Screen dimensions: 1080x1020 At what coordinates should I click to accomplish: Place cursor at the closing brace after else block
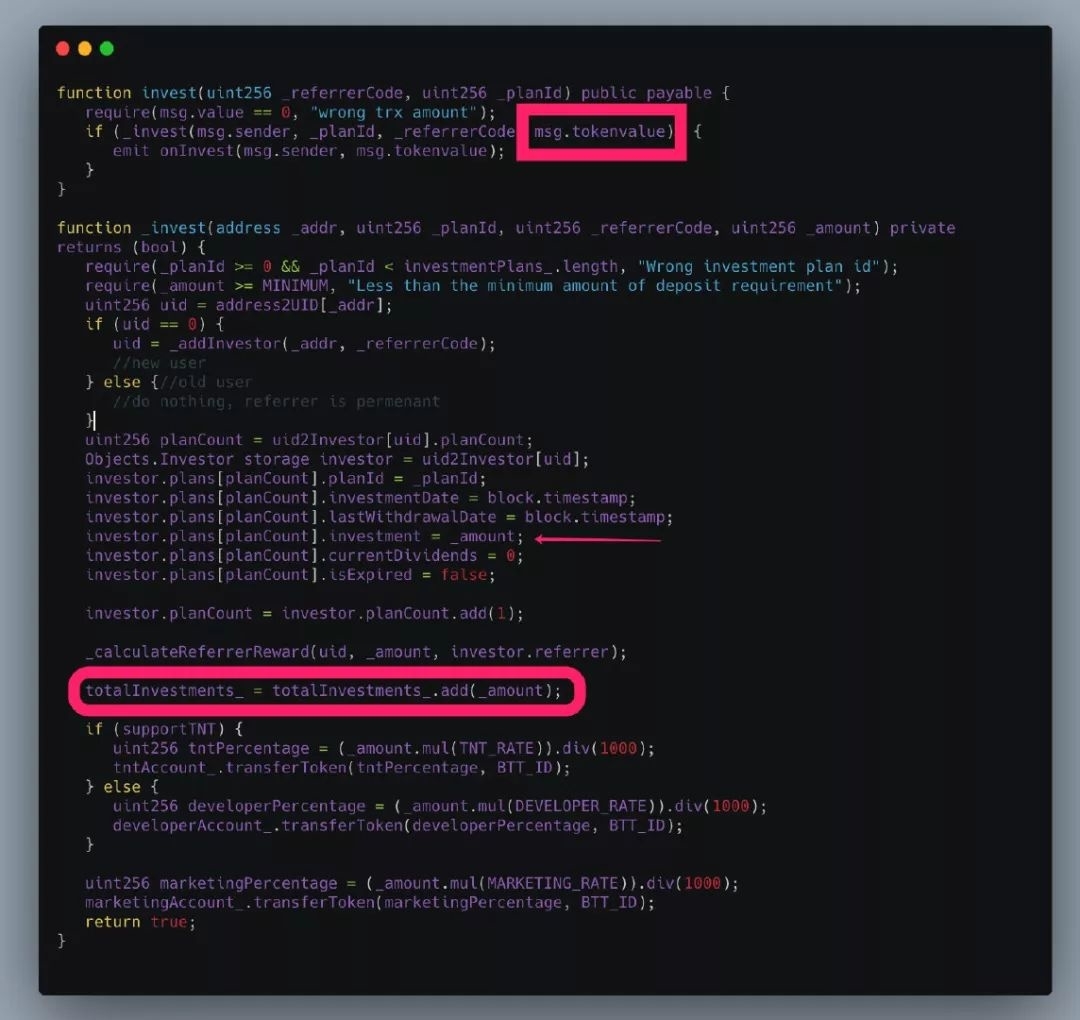click(93, 420)
